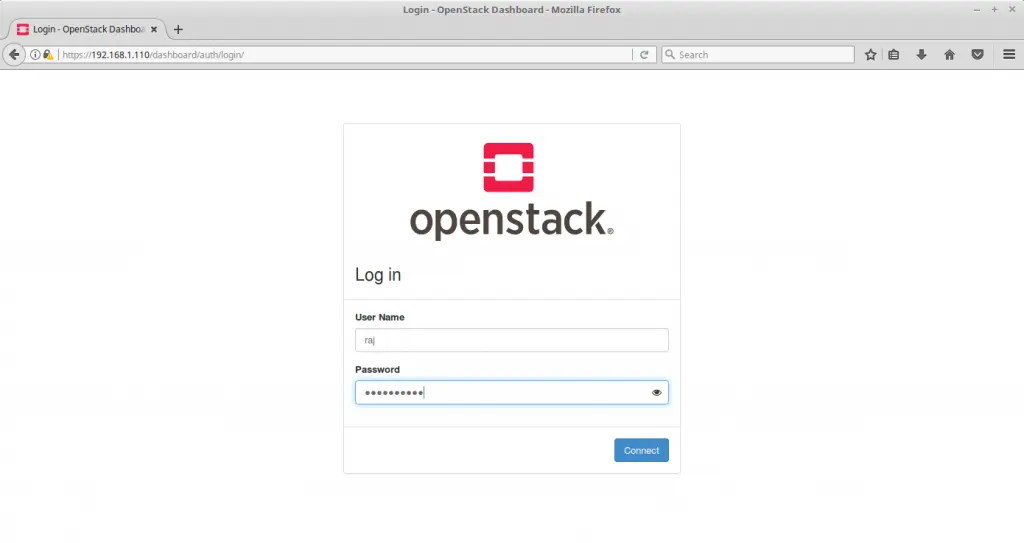Focus the User Name input field
This screenshot has height=543, width=1024.
point(512,340)
